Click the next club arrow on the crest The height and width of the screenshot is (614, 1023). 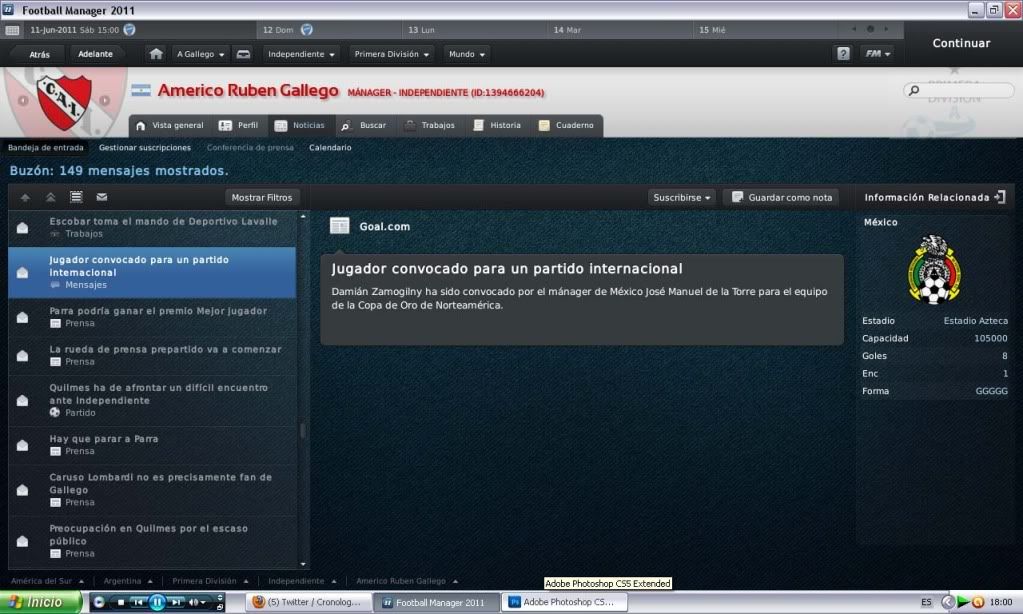pyautogui.click(x=104, y=100)
